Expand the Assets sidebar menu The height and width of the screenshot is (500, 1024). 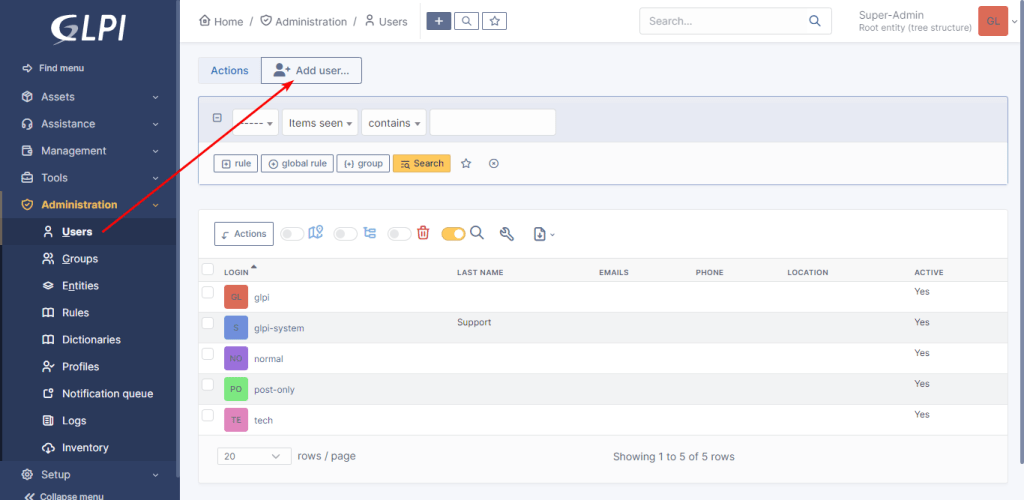pyautogui.click(x=90, y=97)
